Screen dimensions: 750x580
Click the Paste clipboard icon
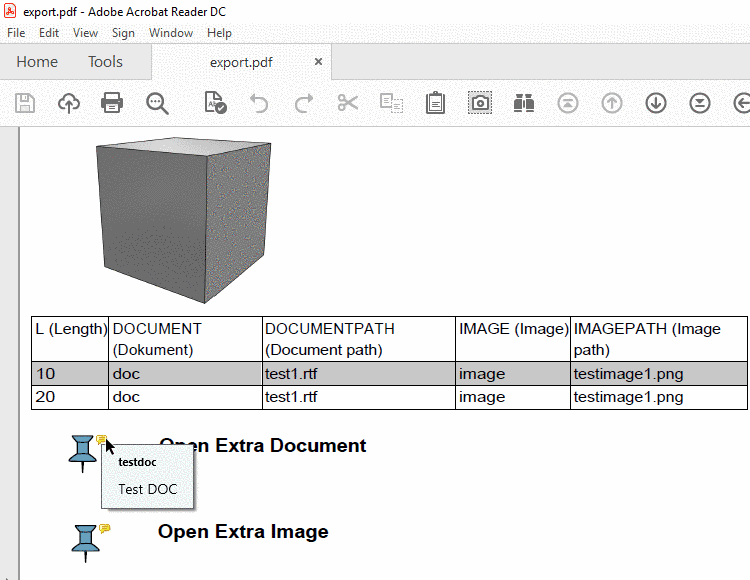pyautogui.click(x=435, y=103)
